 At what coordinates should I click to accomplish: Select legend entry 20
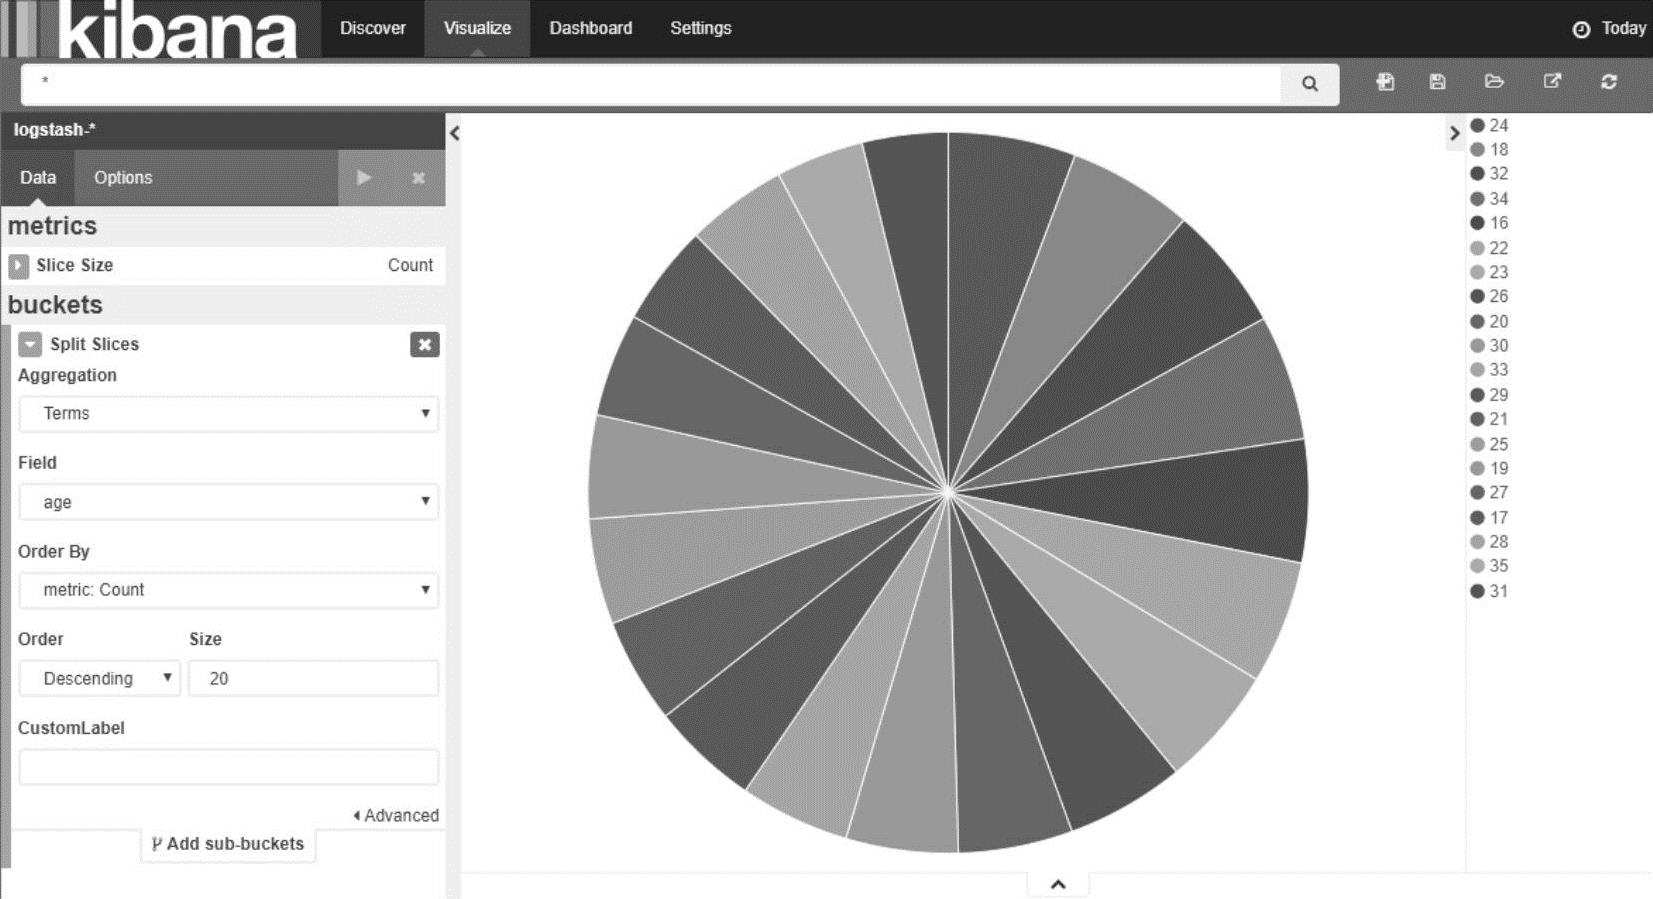click(1489, 322)
